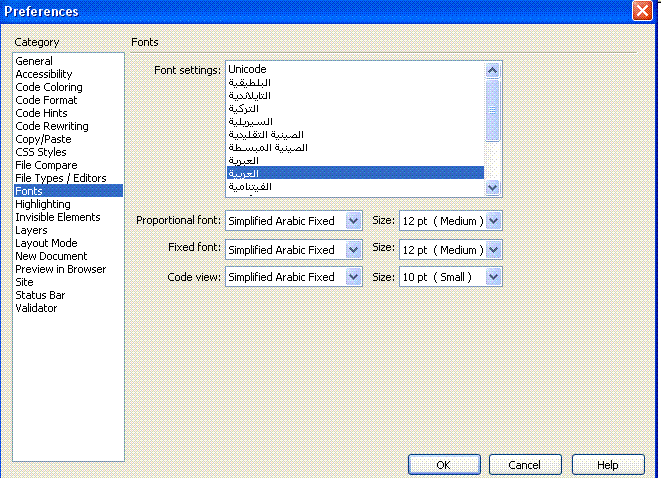Open the Preview in Browser category

click(x=61, y=269)
